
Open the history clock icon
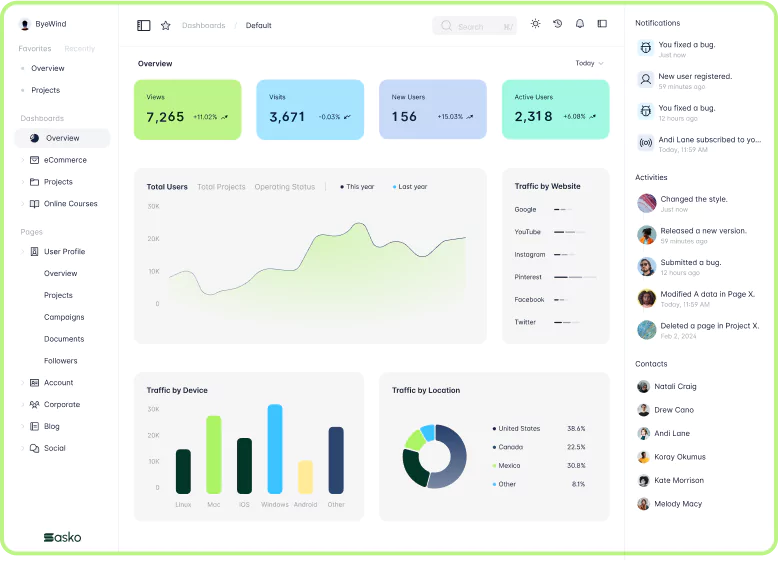(558, 24)
